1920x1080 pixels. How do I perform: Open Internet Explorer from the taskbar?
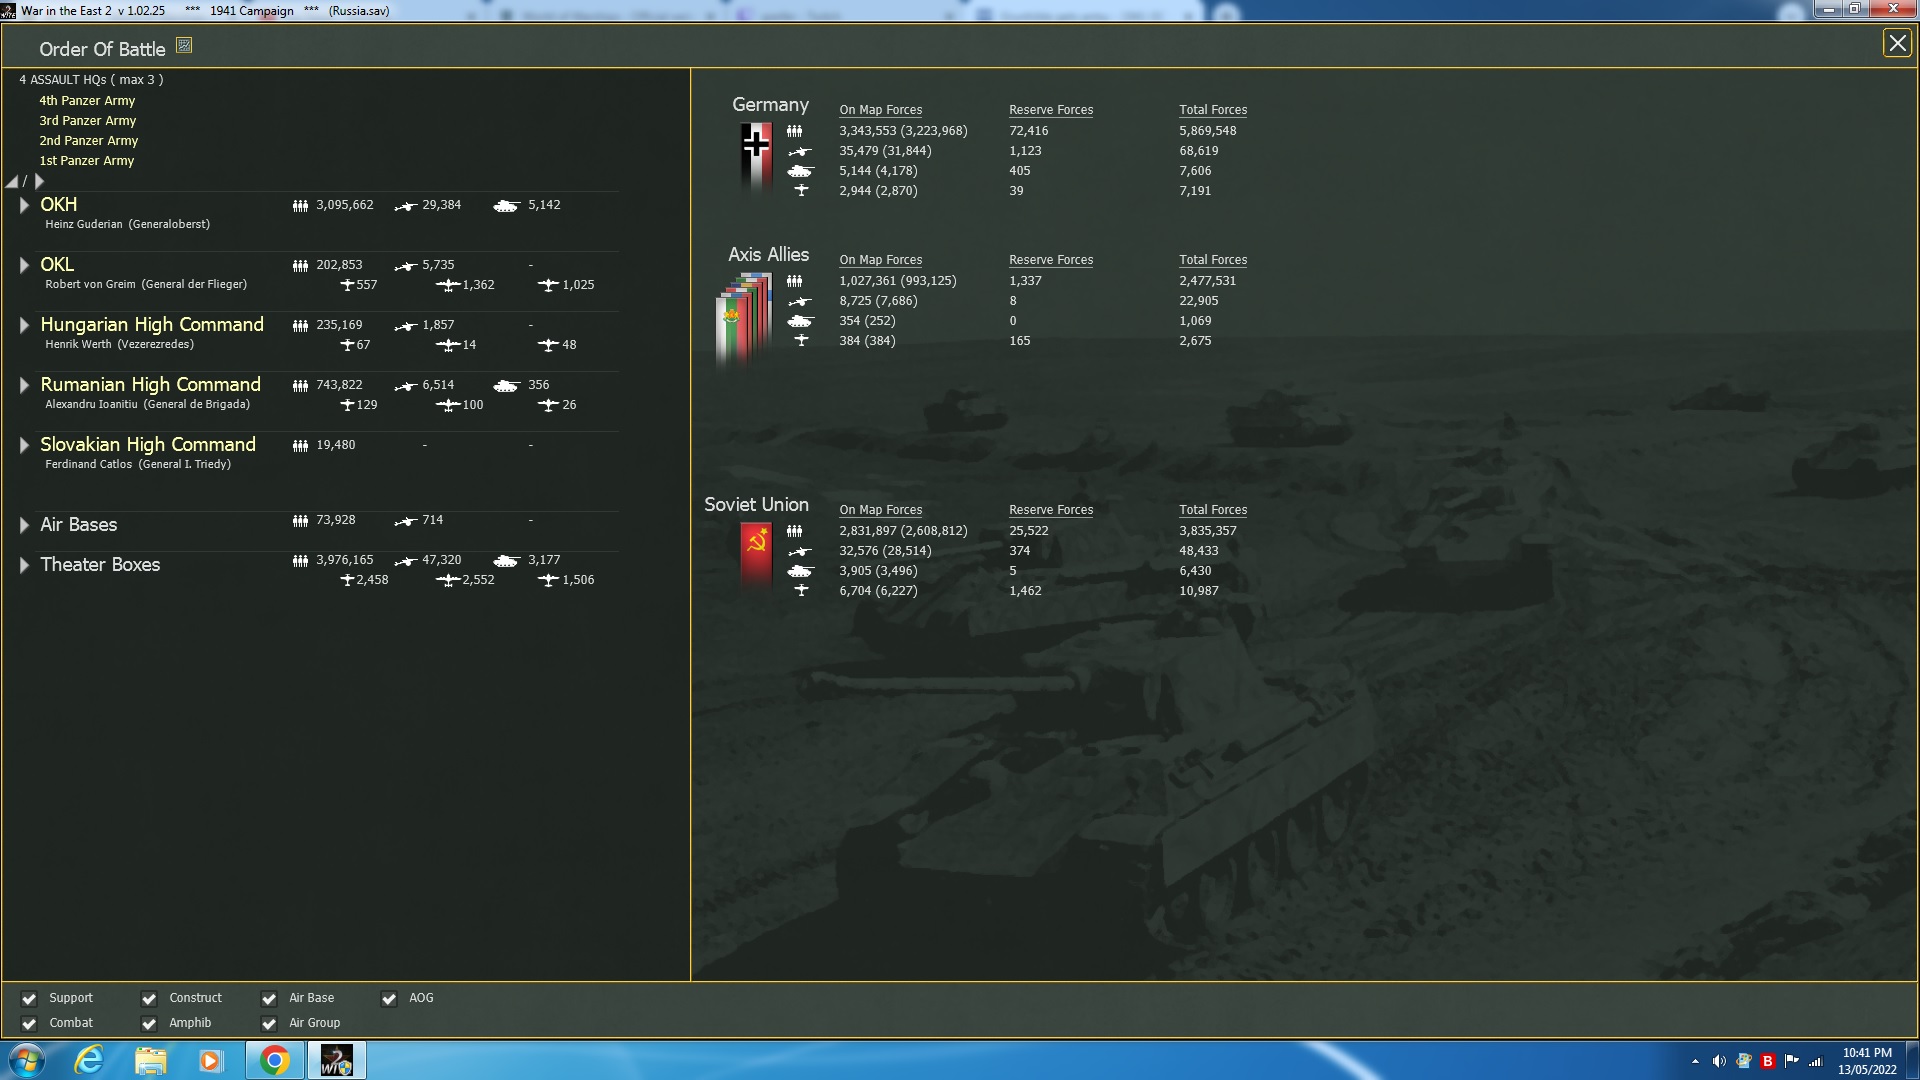coord(90,1060)
